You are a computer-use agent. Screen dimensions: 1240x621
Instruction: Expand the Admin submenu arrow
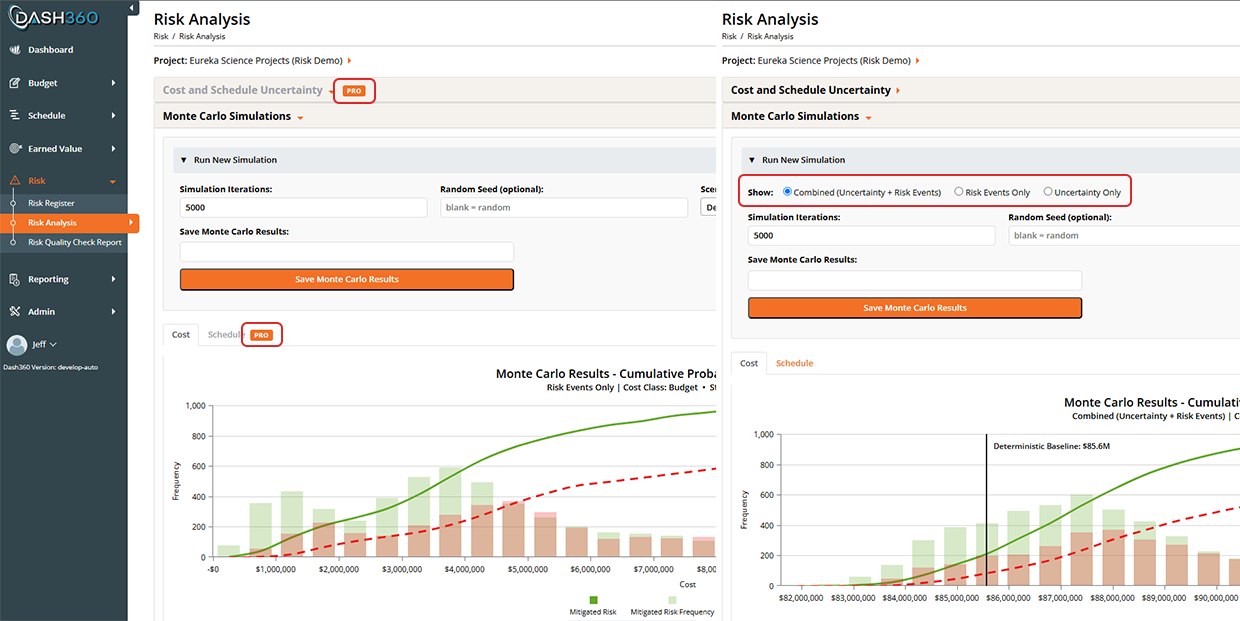click(114, 311)
